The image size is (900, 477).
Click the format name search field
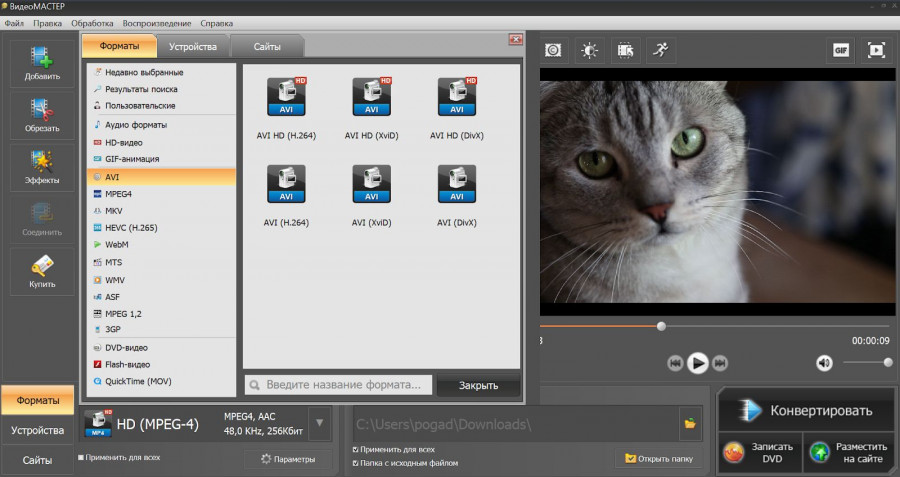coord(340,385)
